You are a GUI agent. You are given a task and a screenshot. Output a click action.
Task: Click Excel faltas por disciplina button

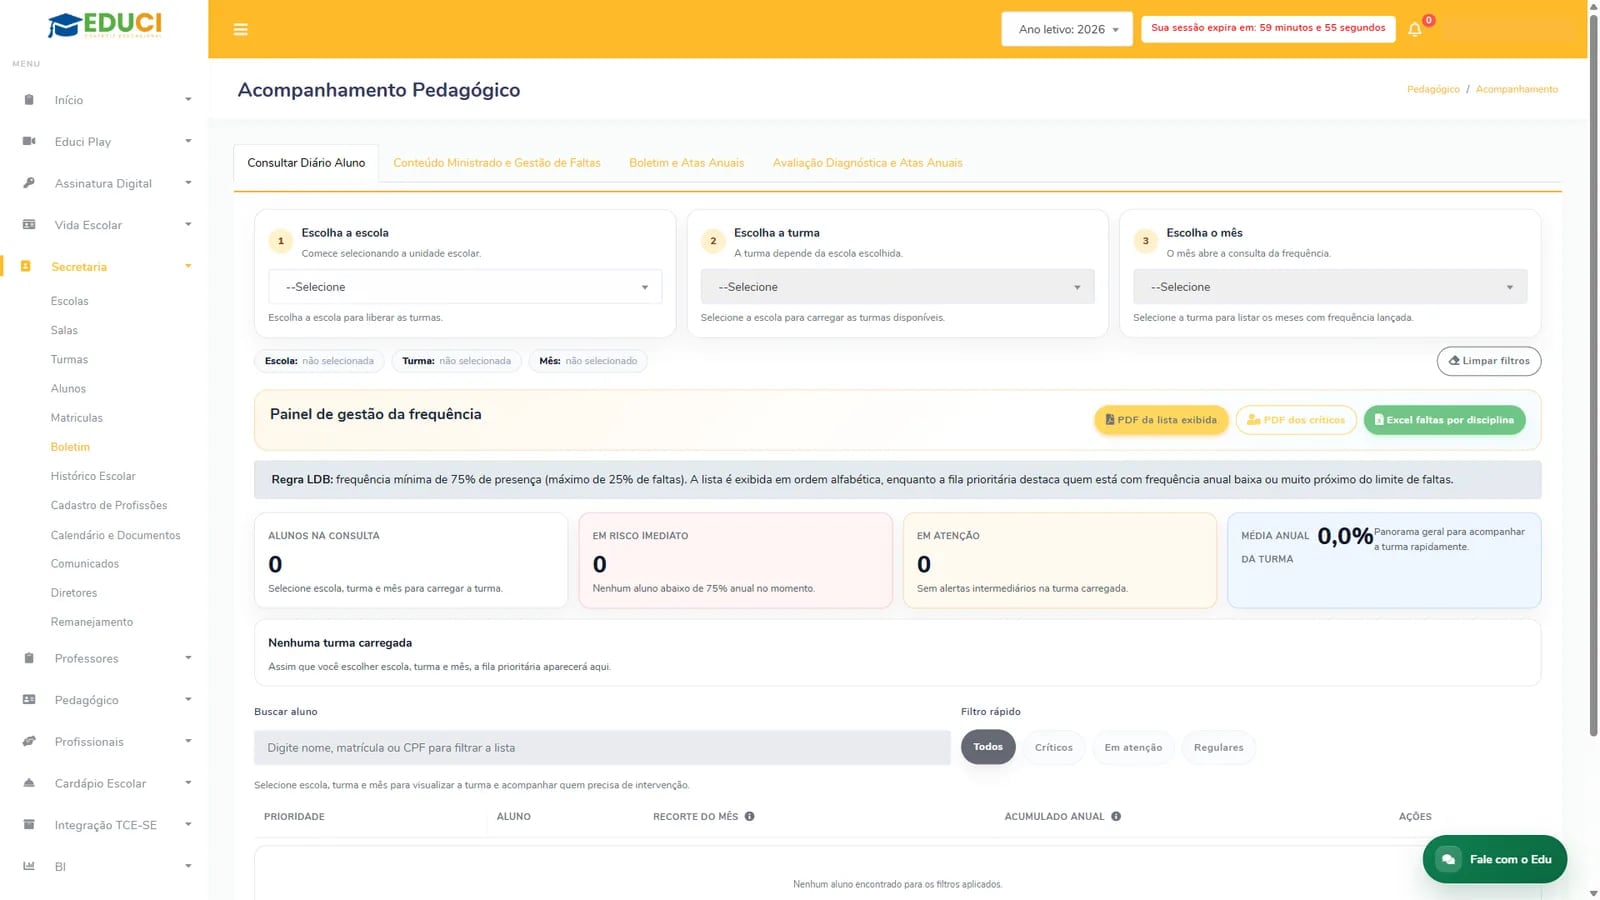[1444, 420]
